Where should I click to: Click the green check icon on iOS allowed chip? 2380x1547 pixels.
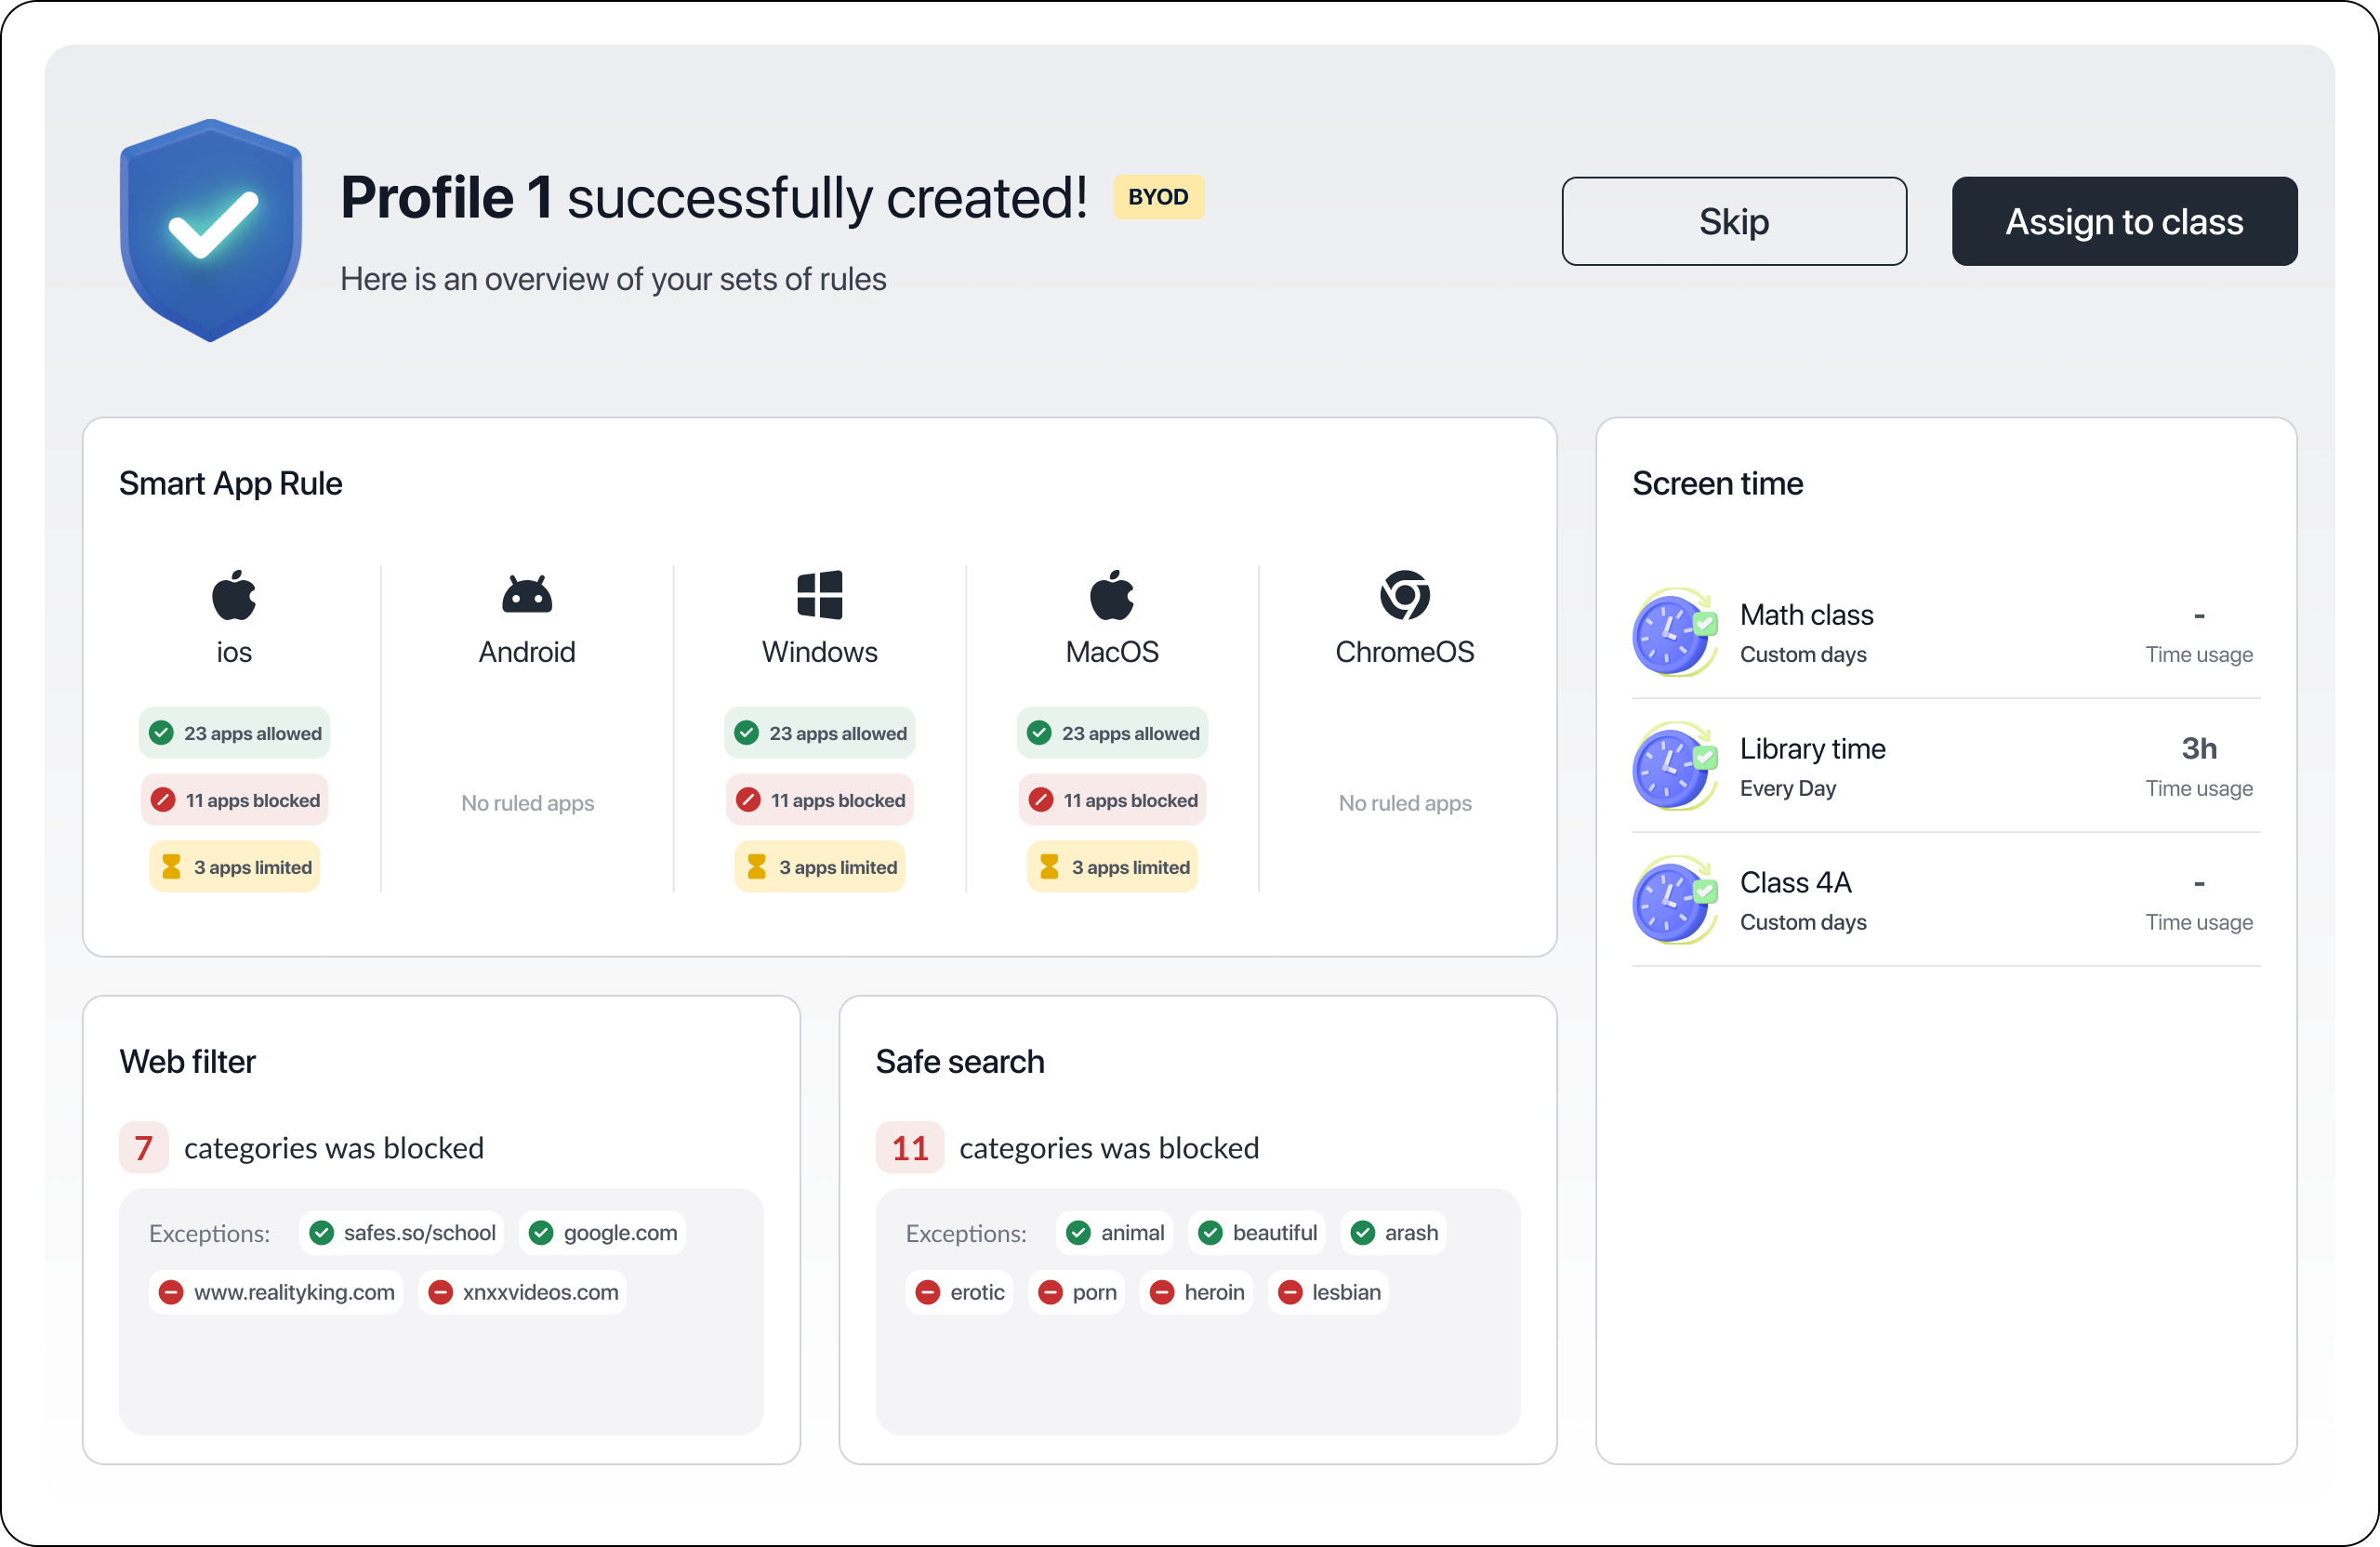(x=161, y=733)
